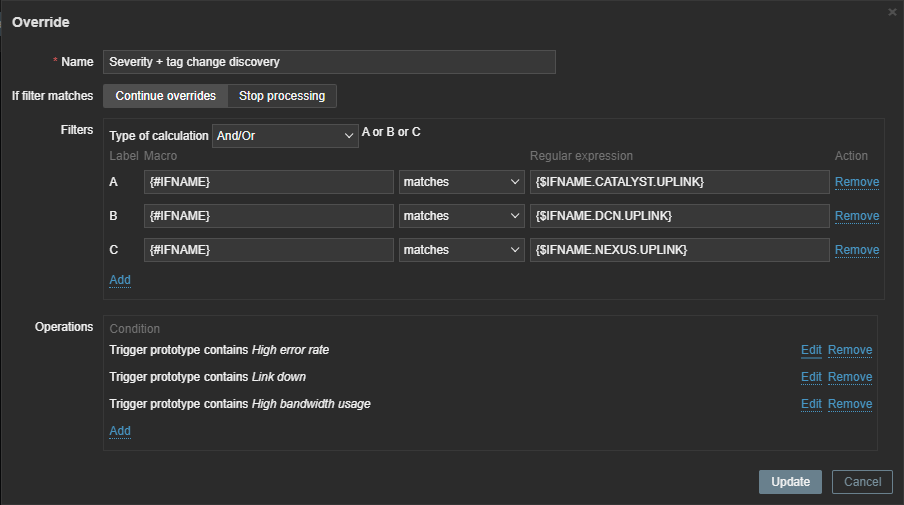This screenshot has height=505, width=904.
Task: Edit the High error rate operation
Action: (811, 350)
